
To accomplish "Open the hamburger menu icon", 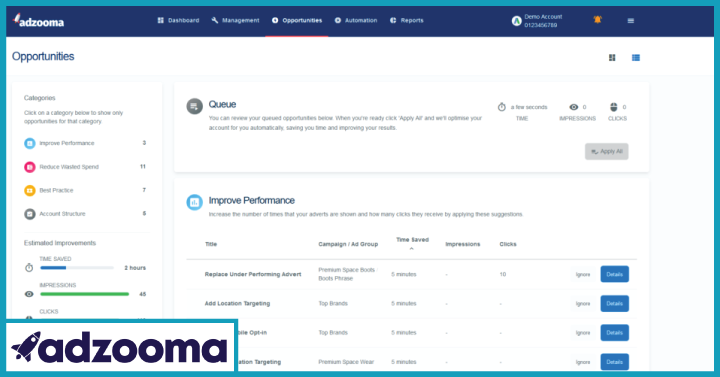I will click(630, 21).
